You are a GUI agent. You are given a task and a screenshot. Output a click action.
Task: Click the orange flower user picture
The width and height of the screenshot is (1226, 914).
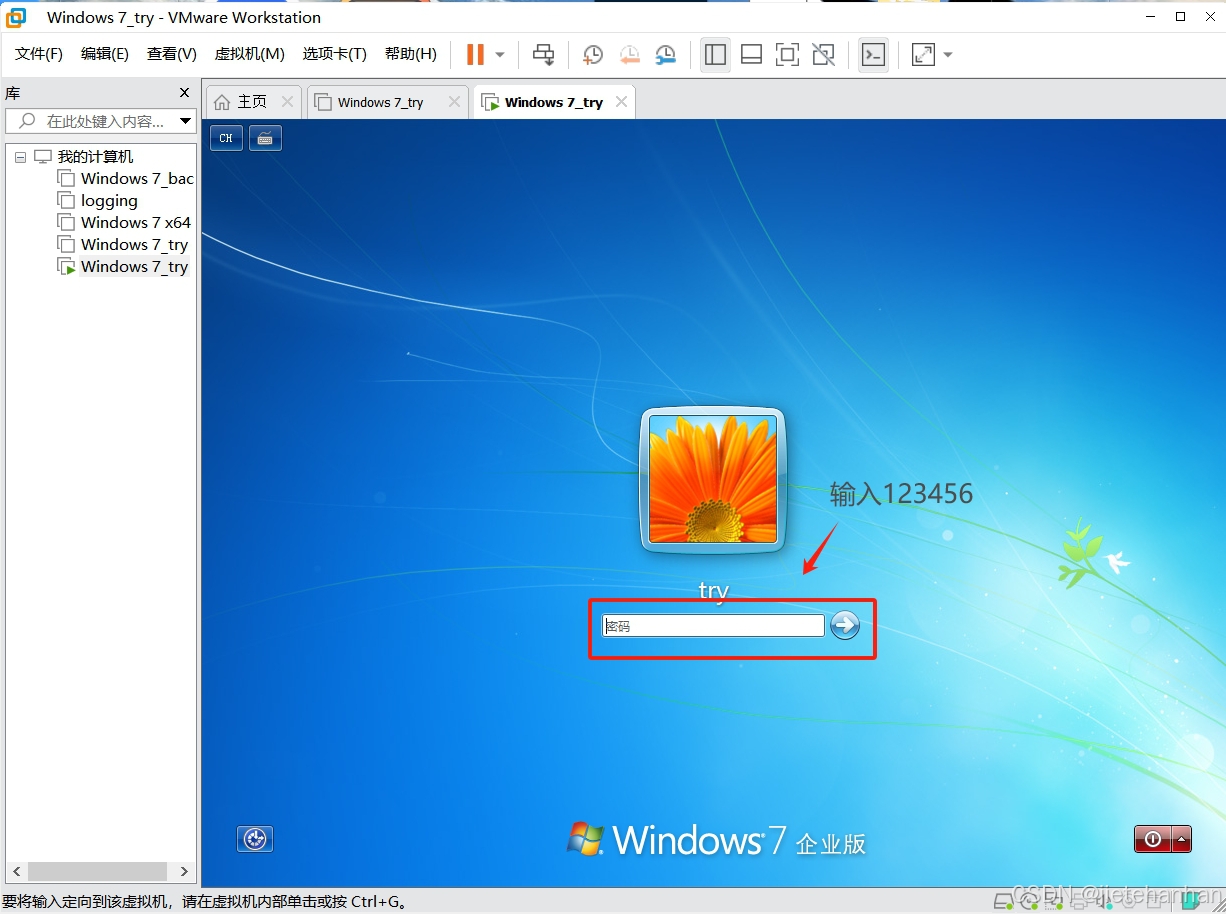coord(713,480)
